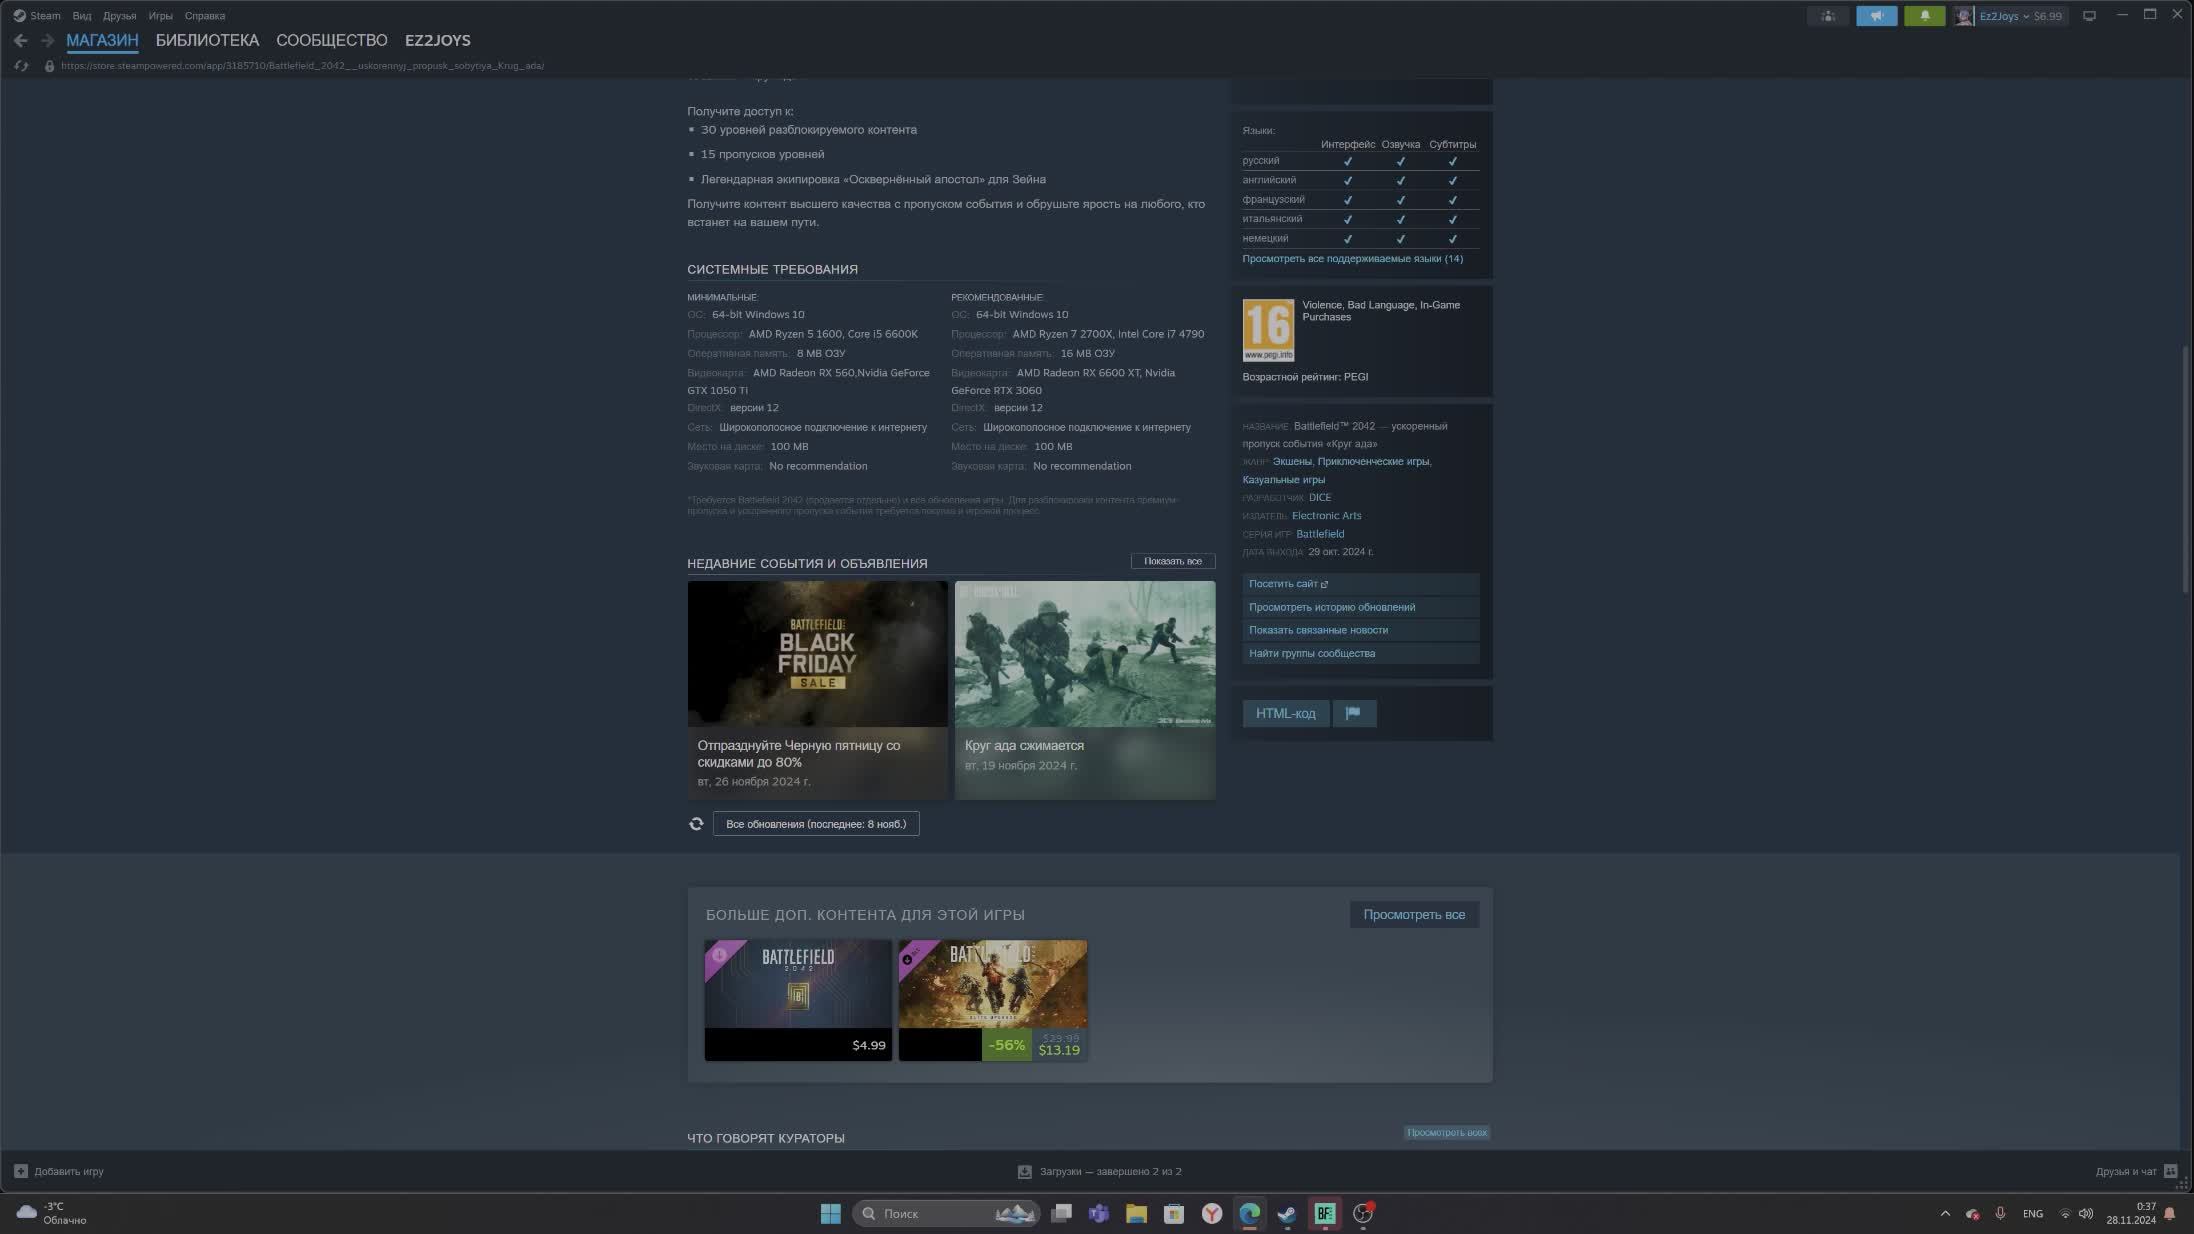2194x1234 pixels.
Task: Click the downloads icon in the bottom bar
Action: click(1025, 1171)
